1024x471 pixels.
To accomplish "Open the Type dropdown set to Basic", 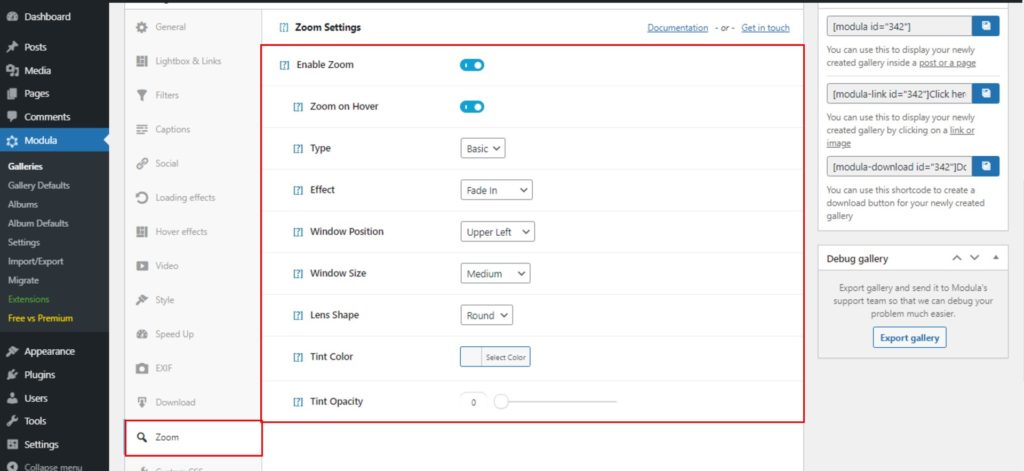I will tap(483, 148).
